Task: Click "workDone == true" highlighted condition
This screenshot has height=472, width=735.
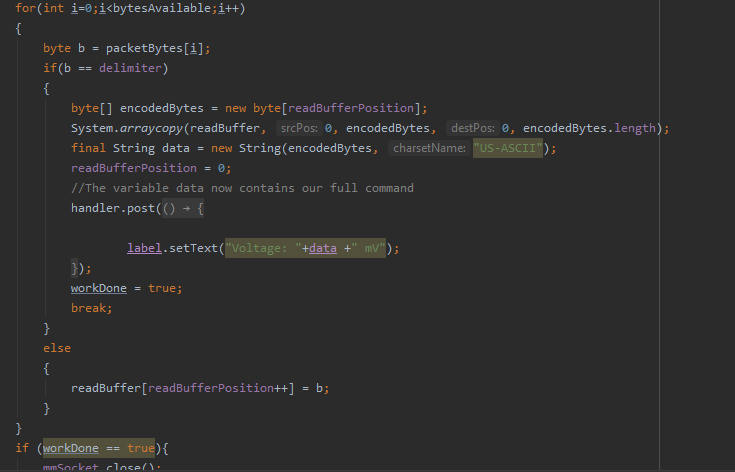Action: (99, 448)
